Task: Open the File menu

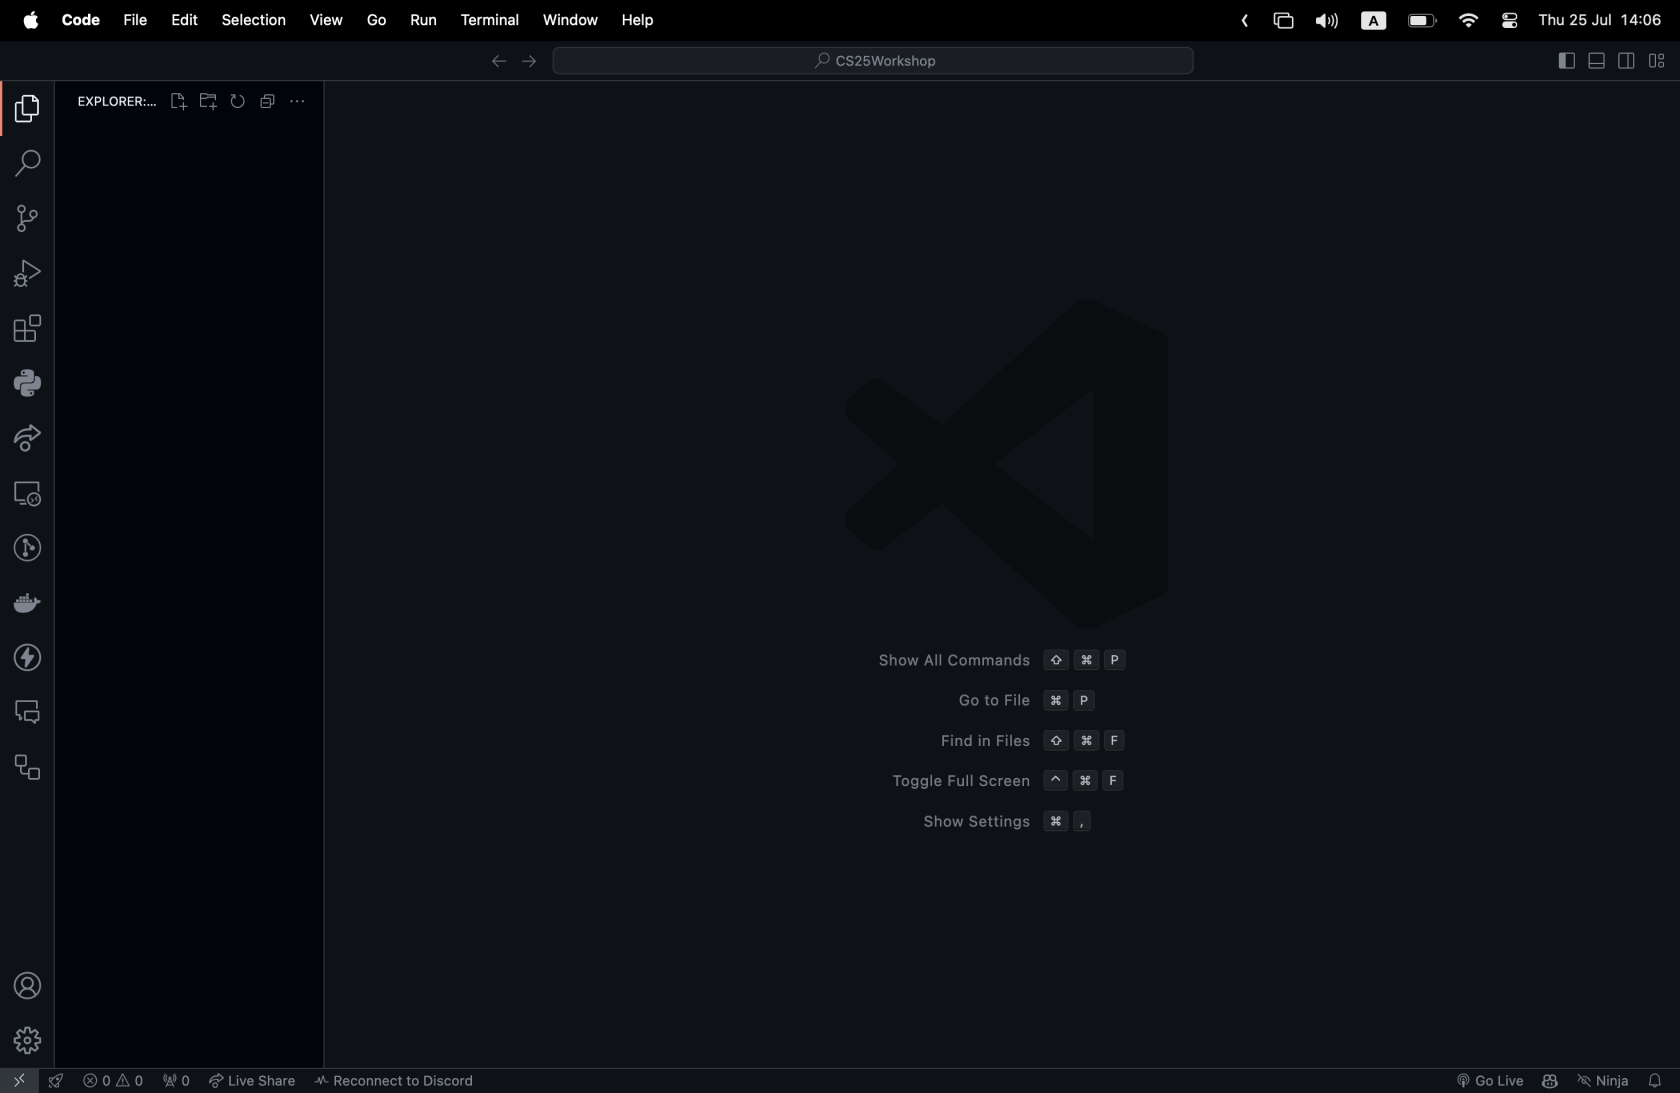Action: (x=135, y=20)
